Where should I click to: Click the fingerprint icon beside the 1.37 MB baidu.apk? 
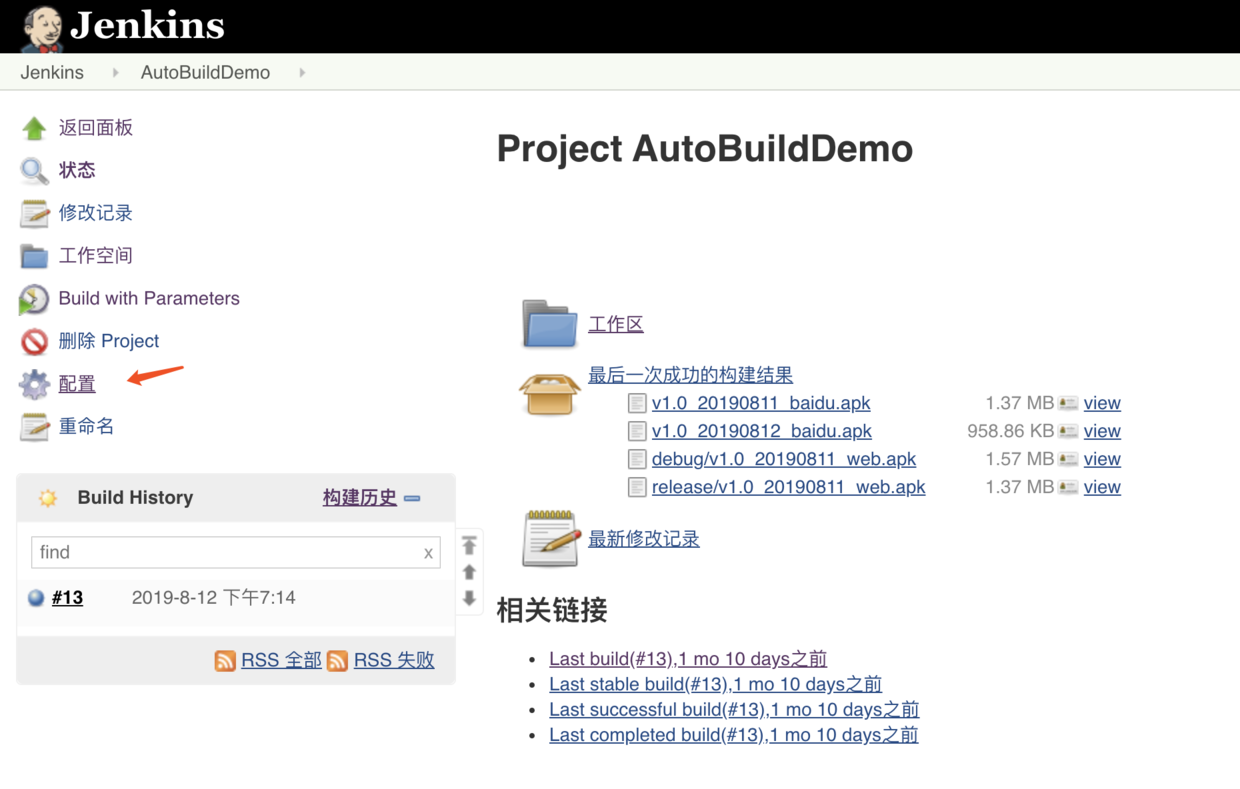pyautogui.click(x=1068, y=403)
